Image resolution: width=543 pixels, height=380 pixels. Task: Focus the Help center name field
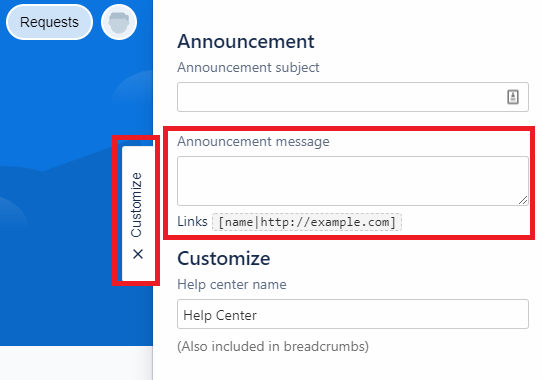coord(353,314)
